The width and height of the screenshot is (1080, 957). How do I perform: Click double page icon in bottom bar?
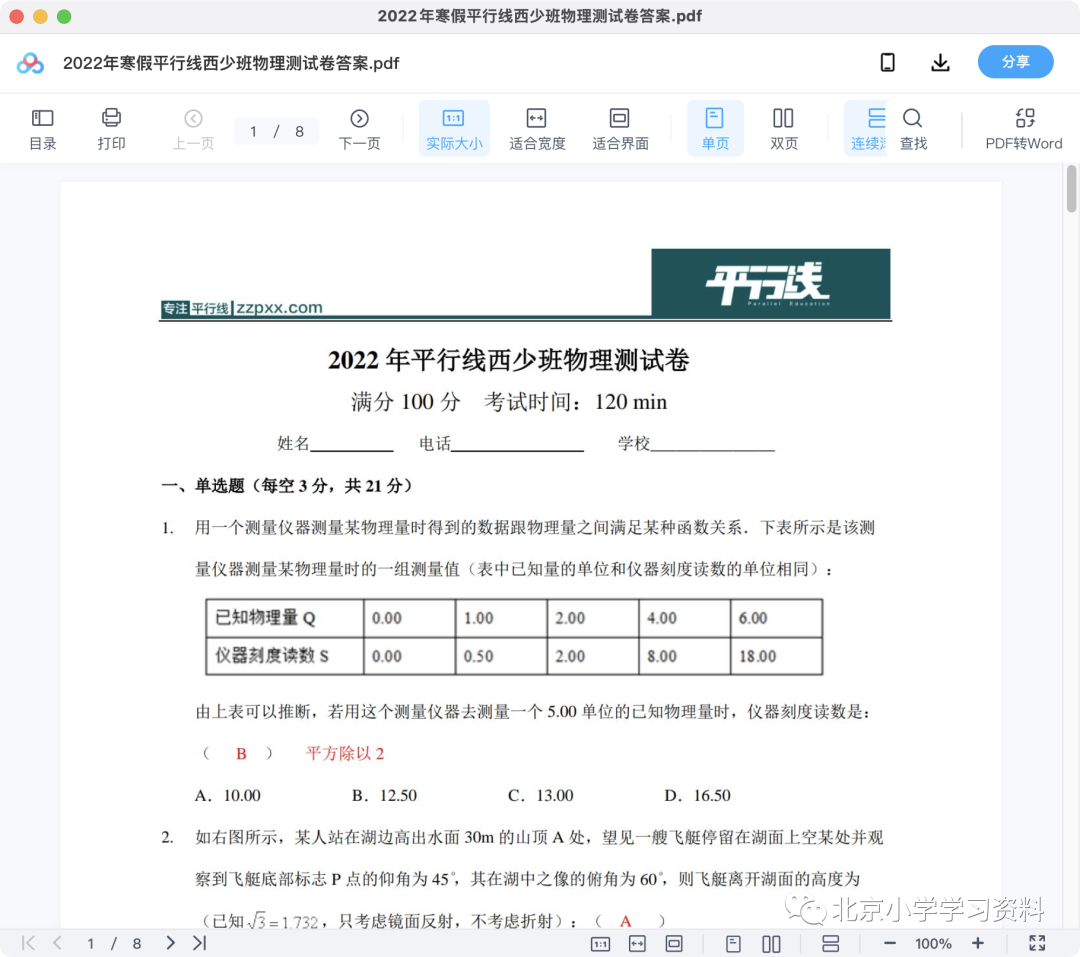(771, 944)
